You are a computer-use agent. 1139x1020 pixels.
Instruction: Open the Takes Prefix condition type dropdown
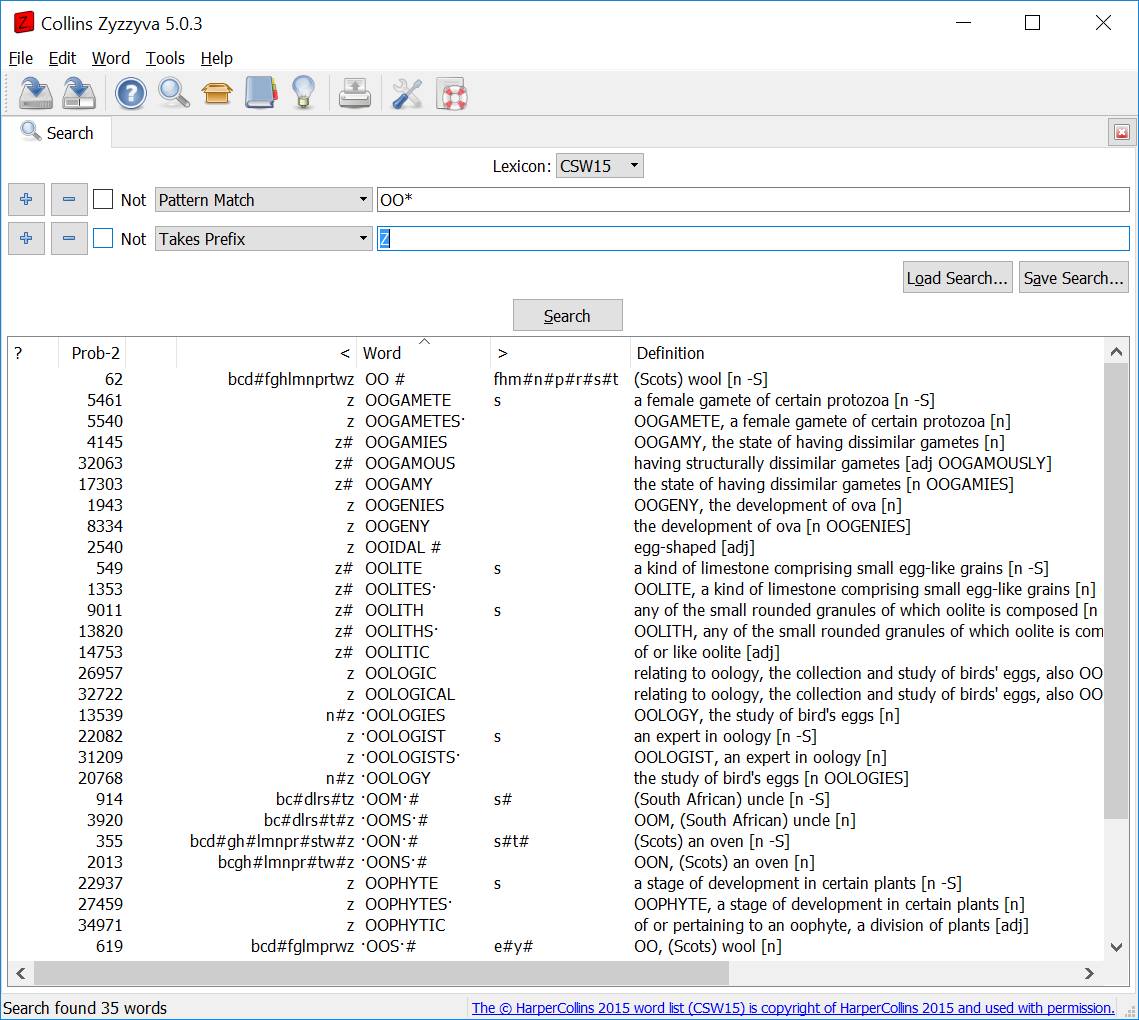click(x=264, y=238)
